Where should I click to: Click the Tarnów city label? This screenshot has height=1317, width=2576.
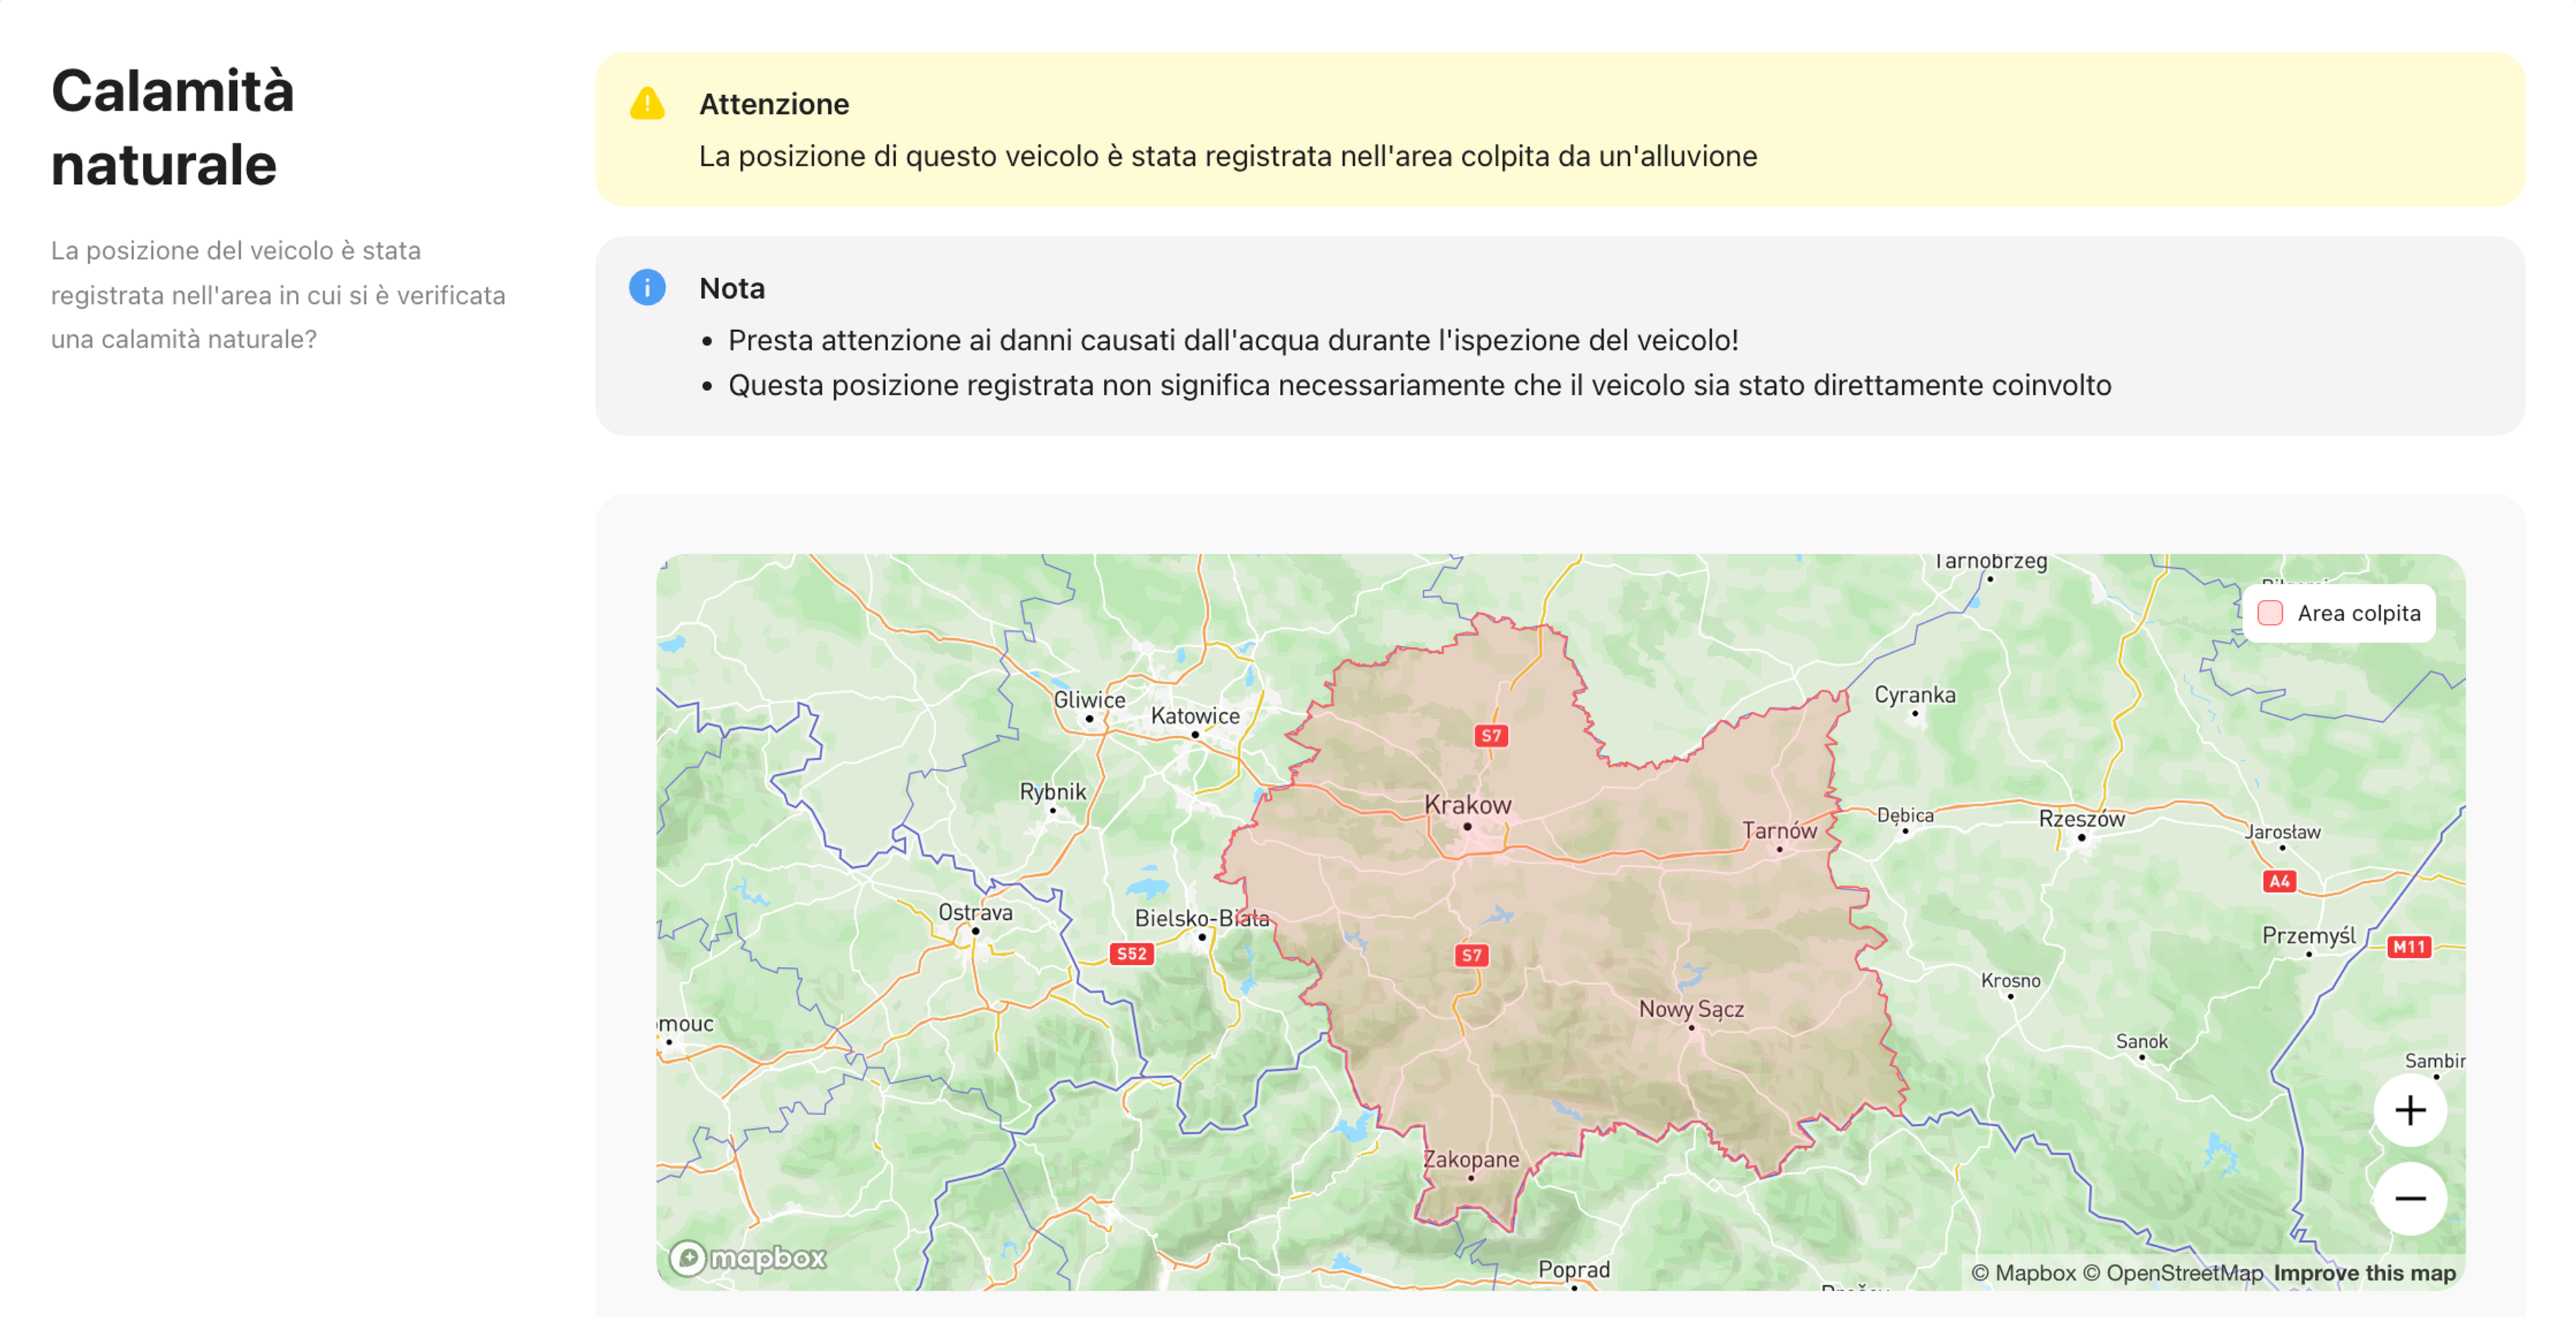pos(1779,831)
